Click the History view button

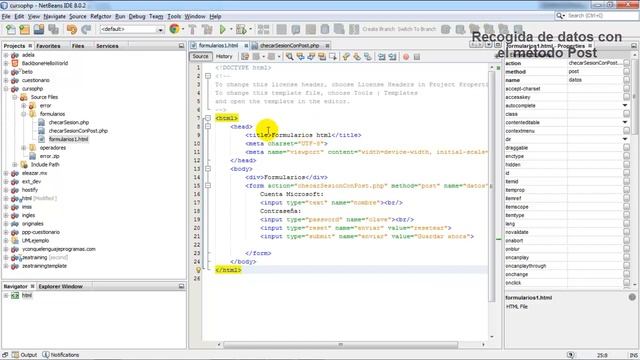[224, 57]
